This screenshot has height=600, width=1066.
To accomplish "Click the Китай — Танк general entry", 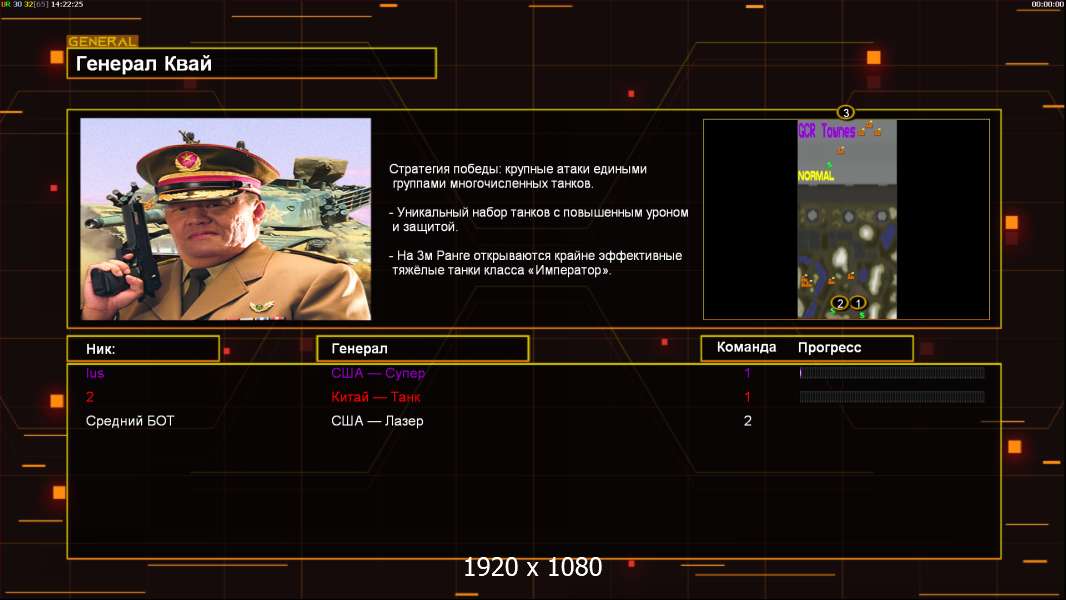I will [x=376, y=397].
